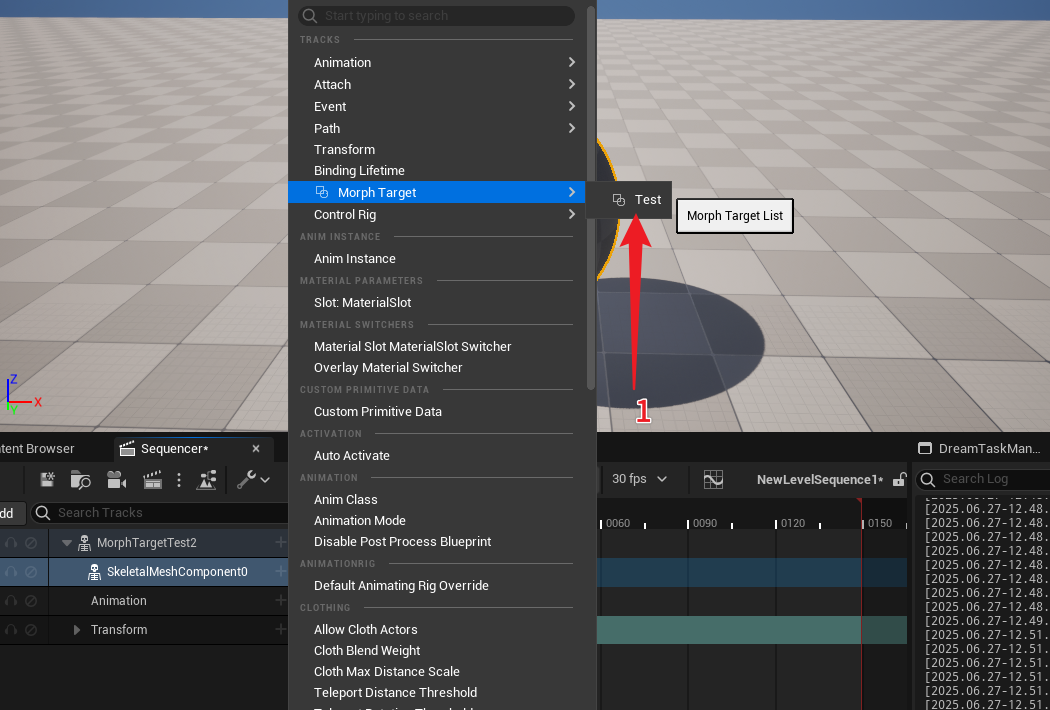Click the clapperboard render movie icon
This screenshot has width=1050, height=710.
pyautogui.click(x=153, y=479)
